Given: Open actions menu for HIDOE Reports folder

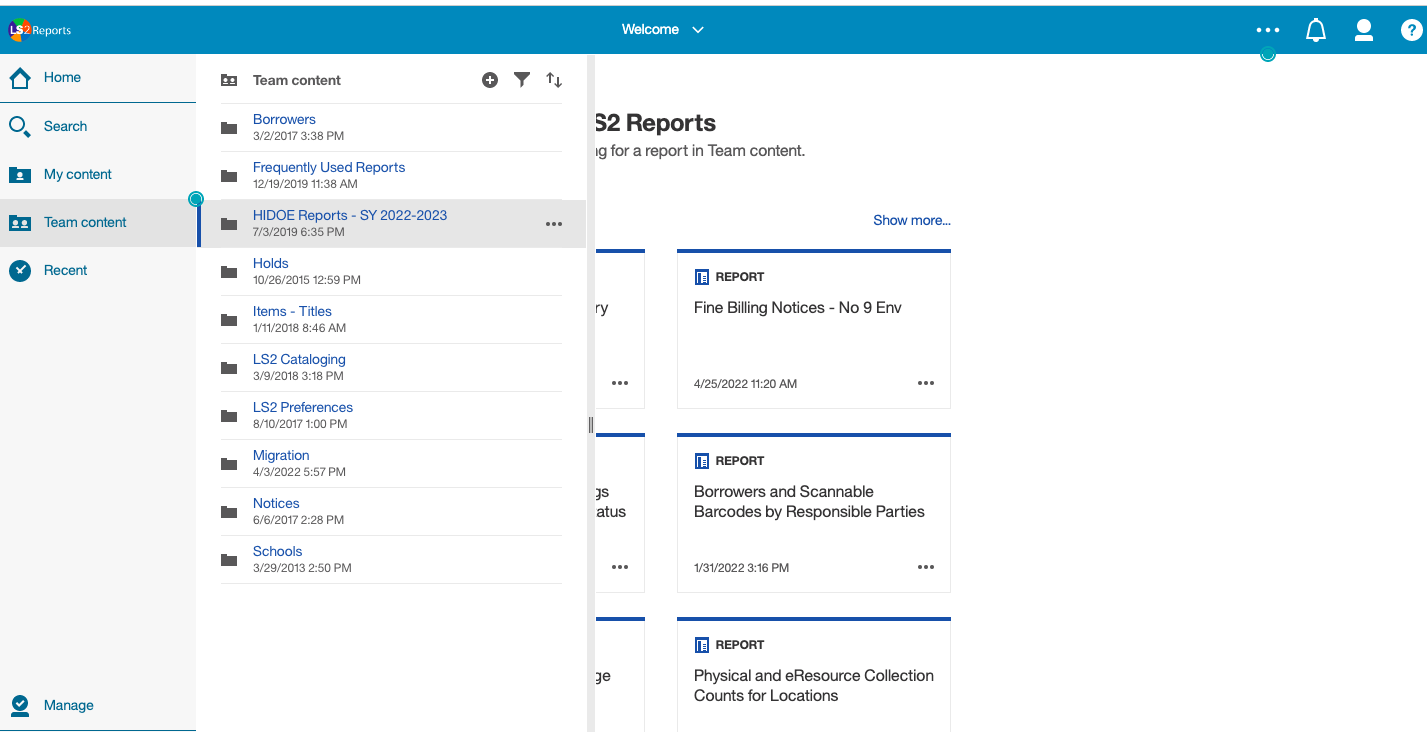Looking at the screenshot, I should pyautogui.click(x=554, y=224).
